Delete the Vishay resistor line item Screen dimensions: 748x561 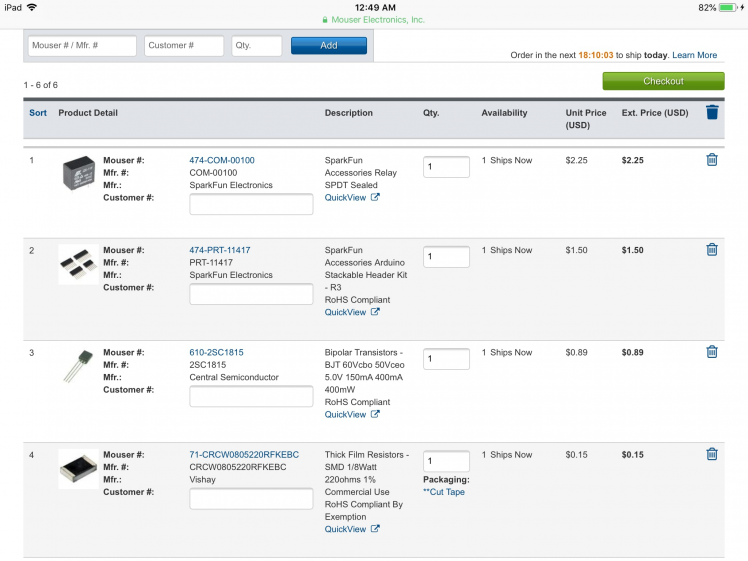click(712, 454)
